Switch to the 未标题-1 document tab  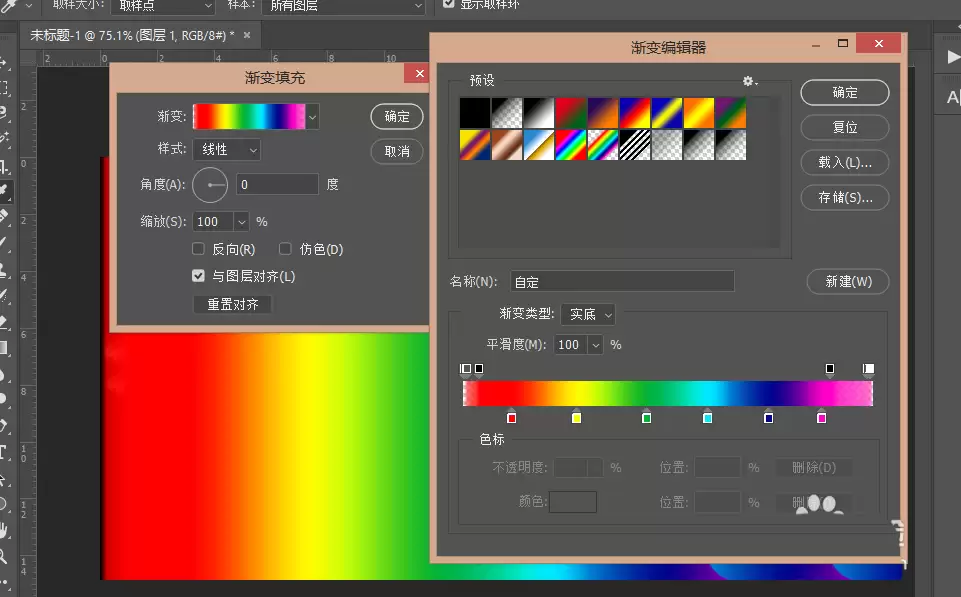pos(132,36)
